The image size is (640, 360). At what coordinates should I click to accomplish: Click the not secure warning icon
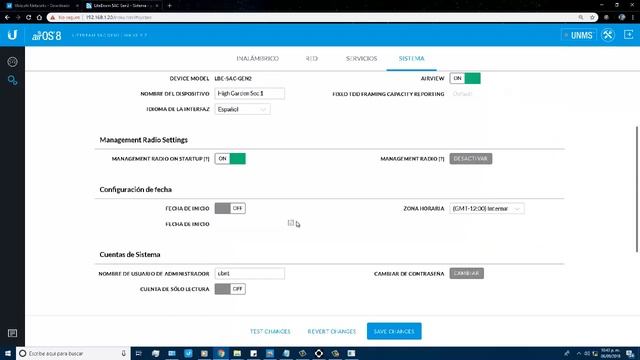pos(53,18)
